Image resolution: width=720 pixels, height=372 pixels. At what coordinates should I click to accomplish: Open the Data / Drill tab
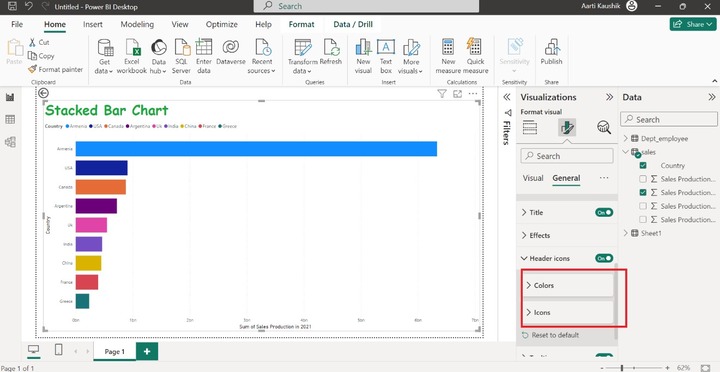pyautogui.click(x=353, y=24)
